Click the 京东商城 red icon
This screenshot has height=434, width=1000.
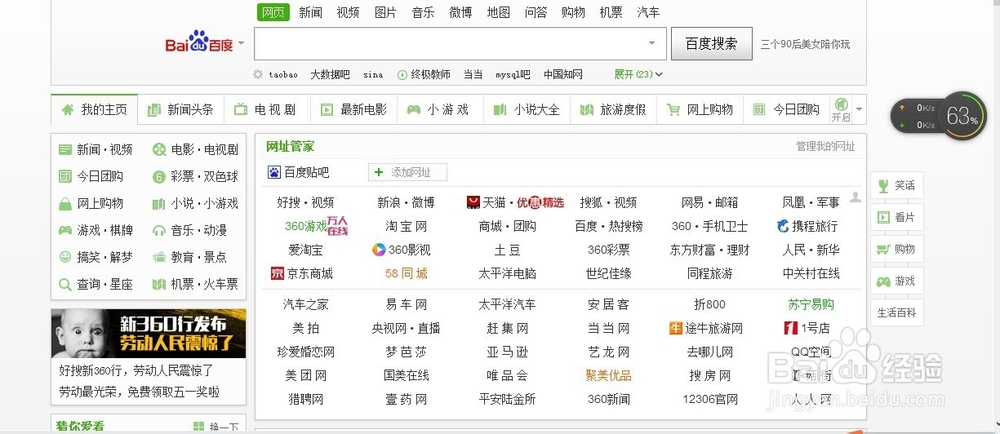277,273
